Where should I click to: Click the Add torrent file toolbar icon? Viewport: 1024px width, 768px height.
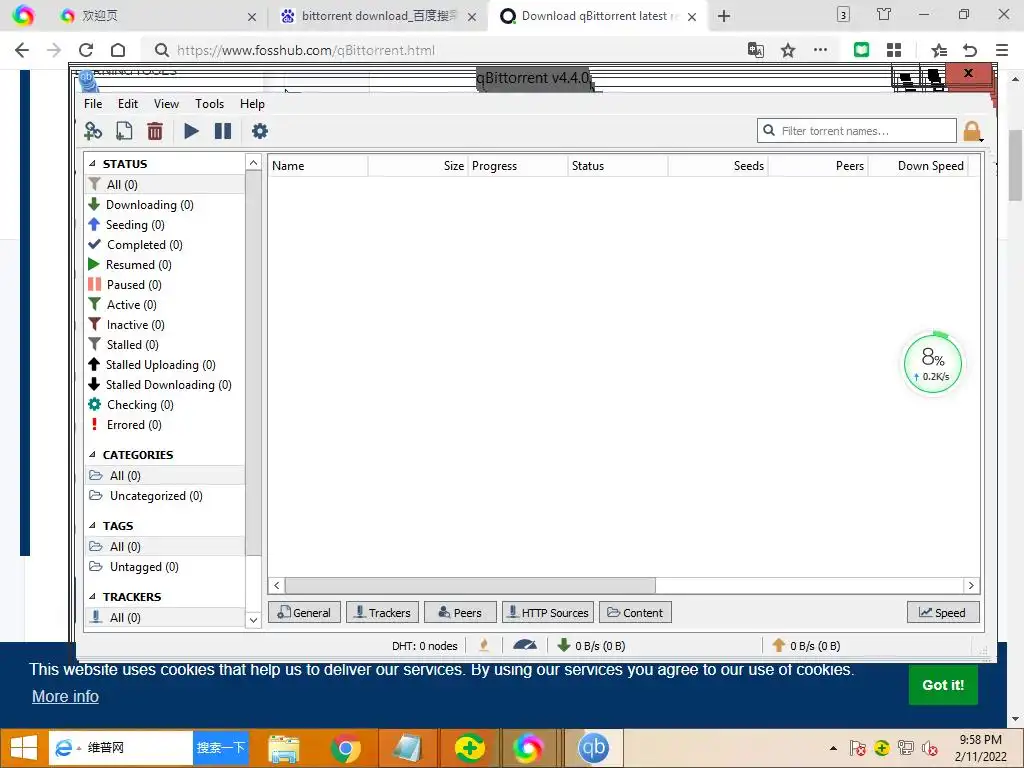click(x=123, y=131)
